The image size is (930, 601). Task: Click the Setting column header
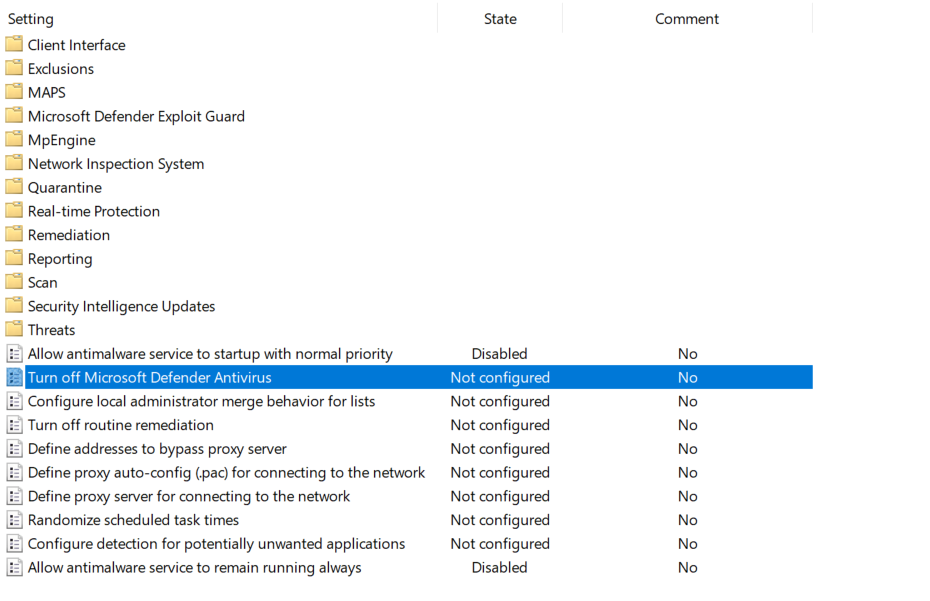click(30, 18)
